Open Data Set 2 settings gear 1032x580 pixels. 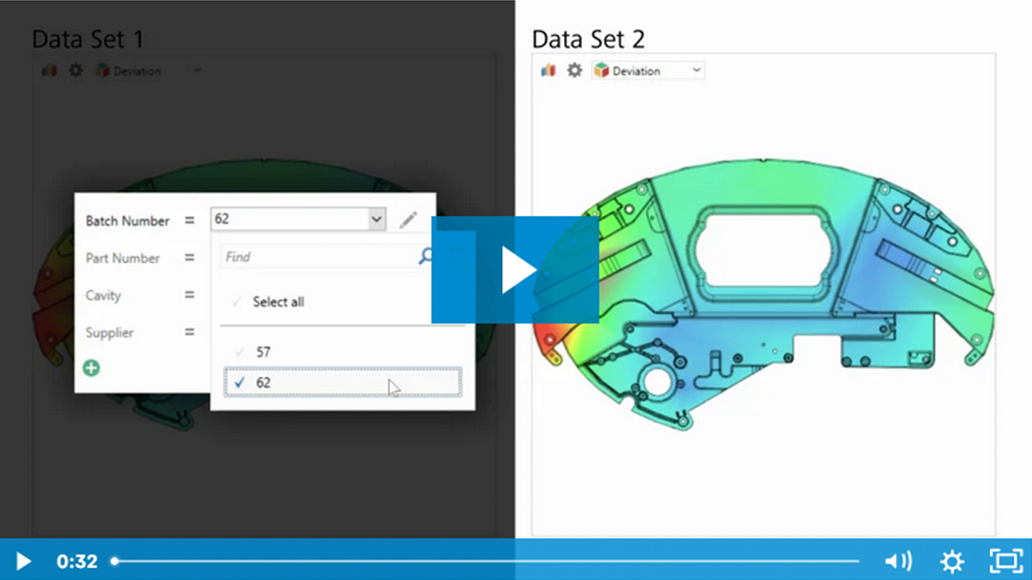click(574, 71)
